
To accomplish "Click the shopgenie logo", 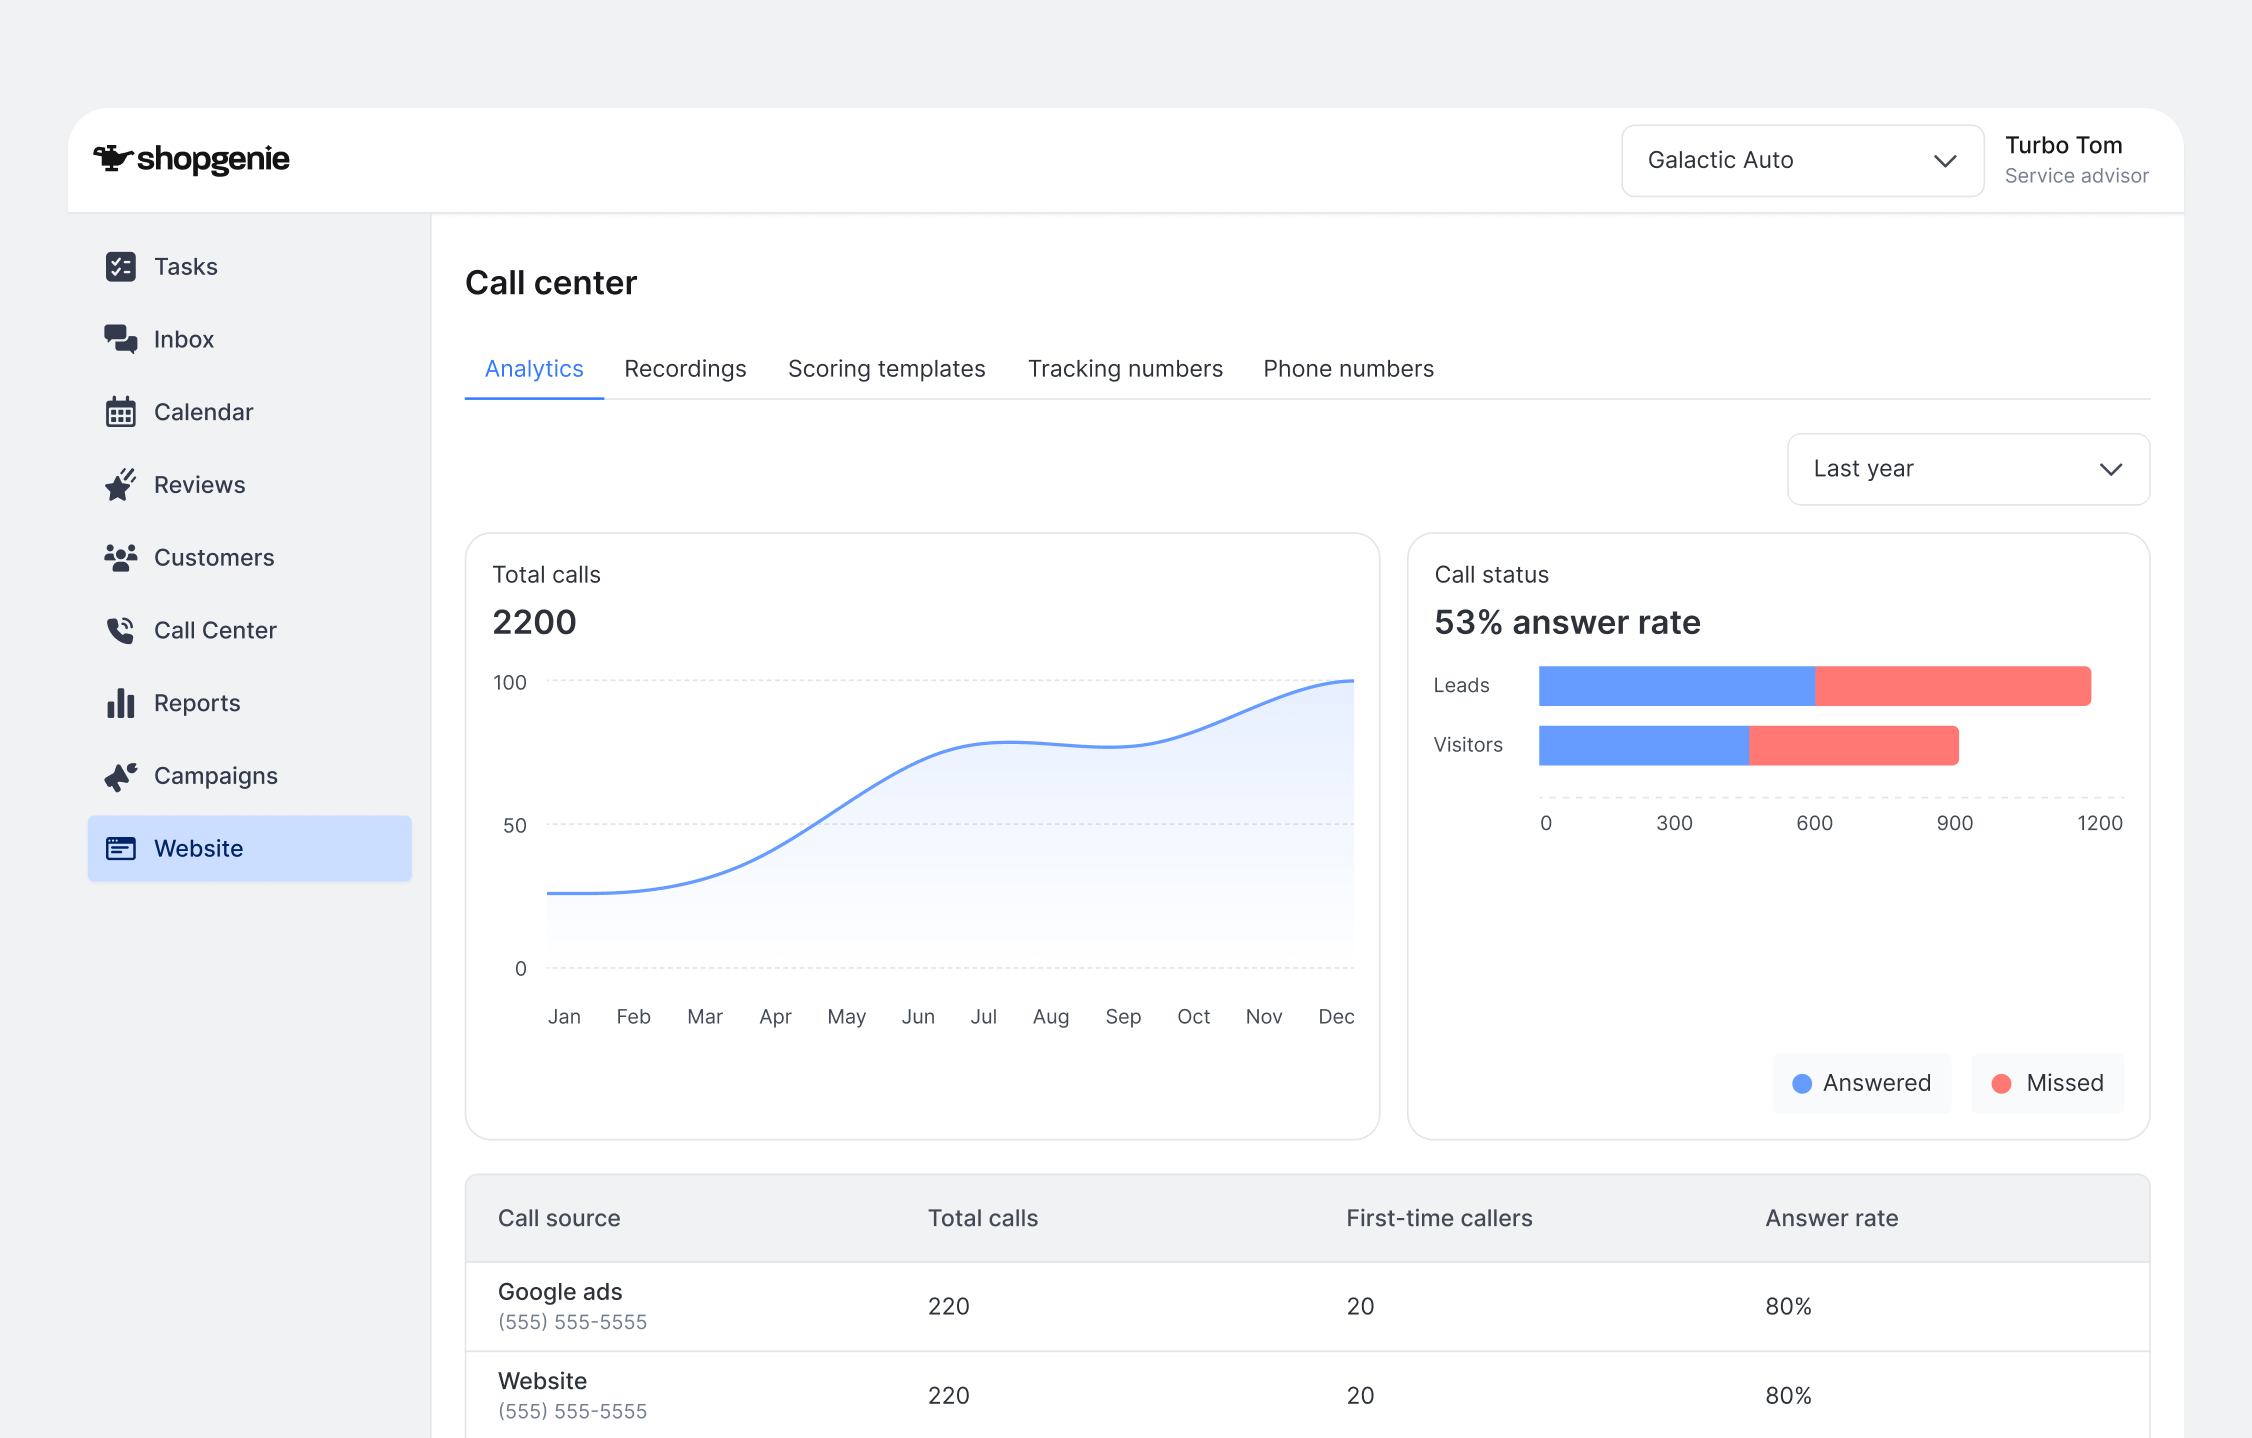I will pos(192,159).
